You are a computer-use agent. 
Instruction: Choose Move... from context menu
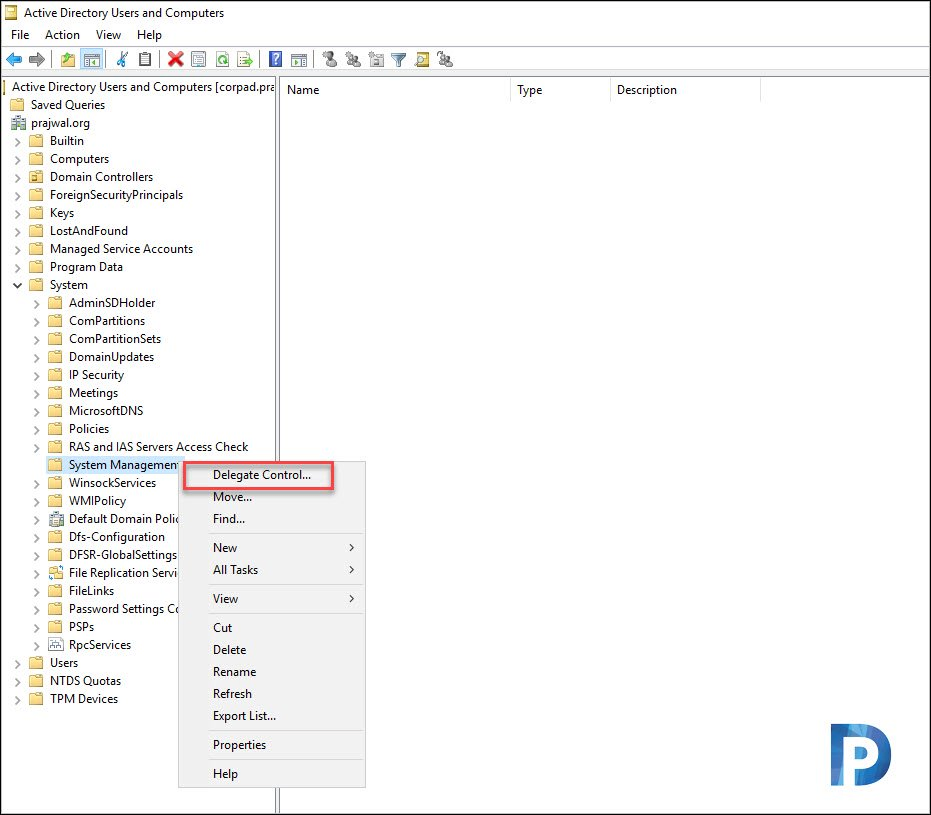[x=272, y=497]
